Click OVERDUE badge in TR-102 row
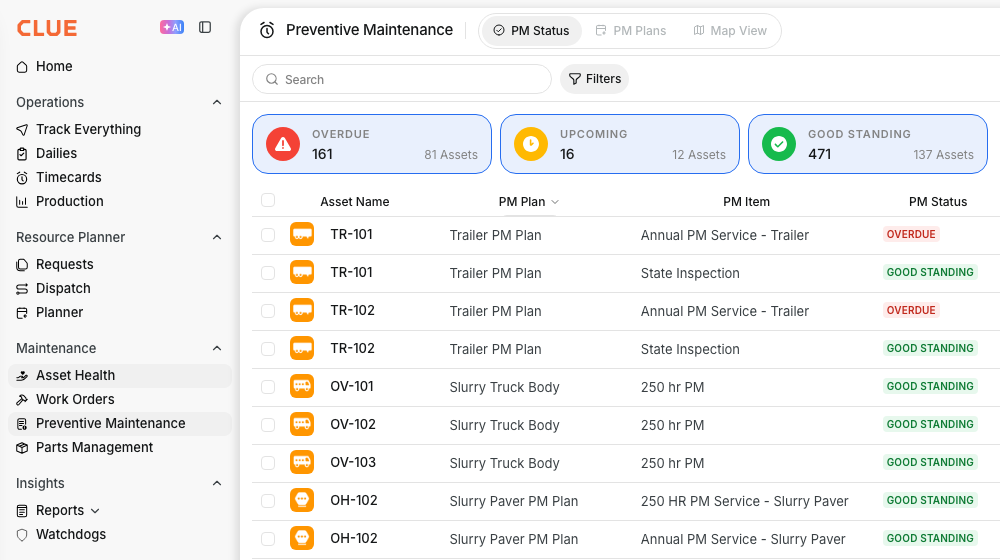1000x560 pixels. pos(911,311)
